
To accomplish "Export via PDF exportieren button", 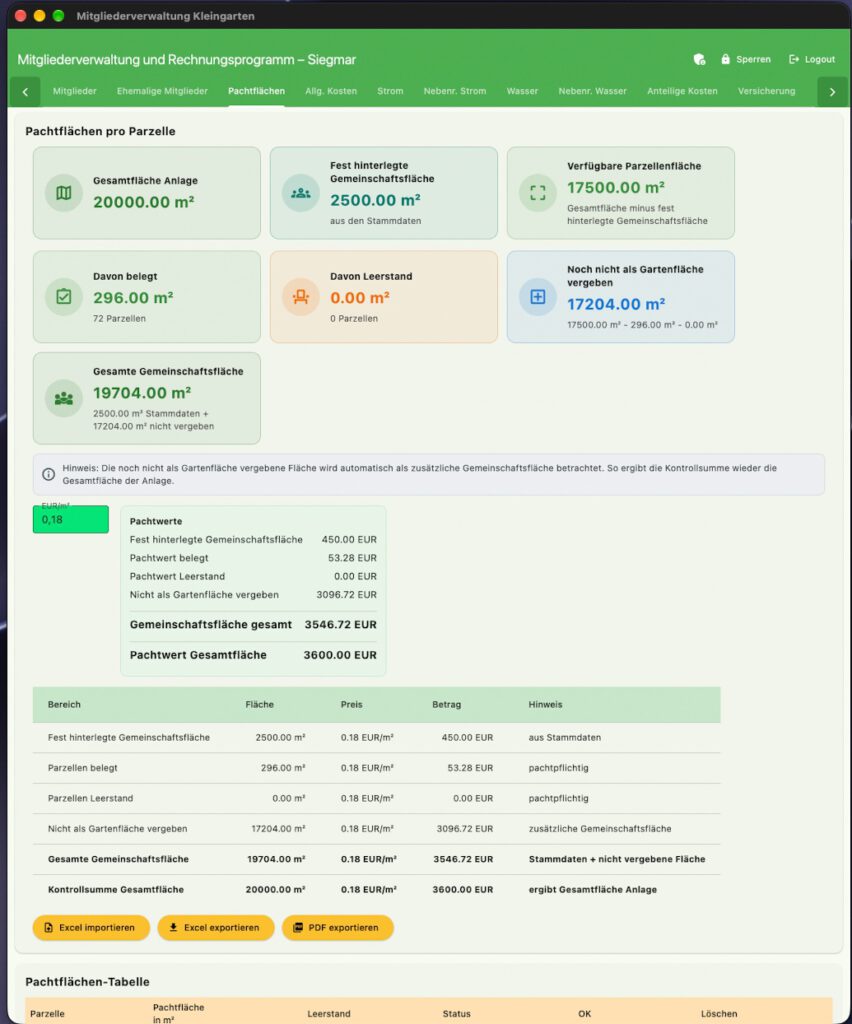I will pos(338,927).
